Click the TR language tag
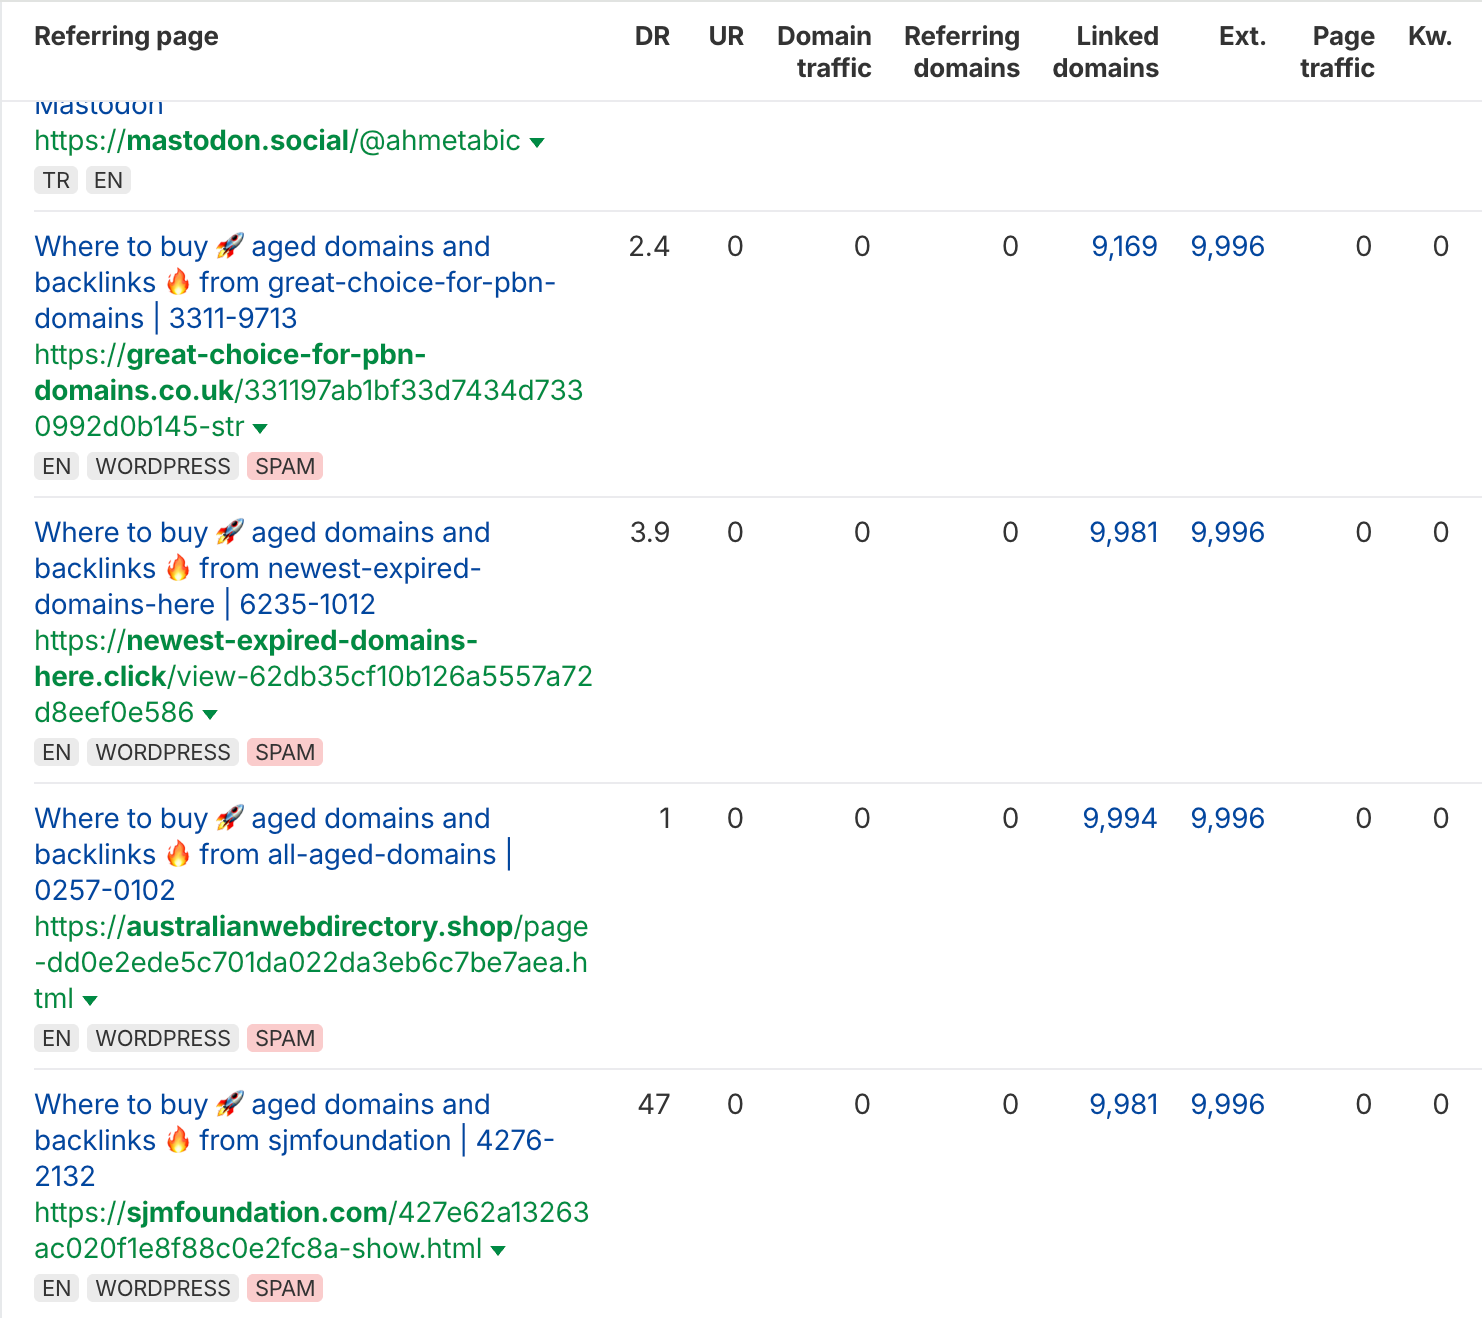Screen dimensions: 1482x1318 [56, 180]
